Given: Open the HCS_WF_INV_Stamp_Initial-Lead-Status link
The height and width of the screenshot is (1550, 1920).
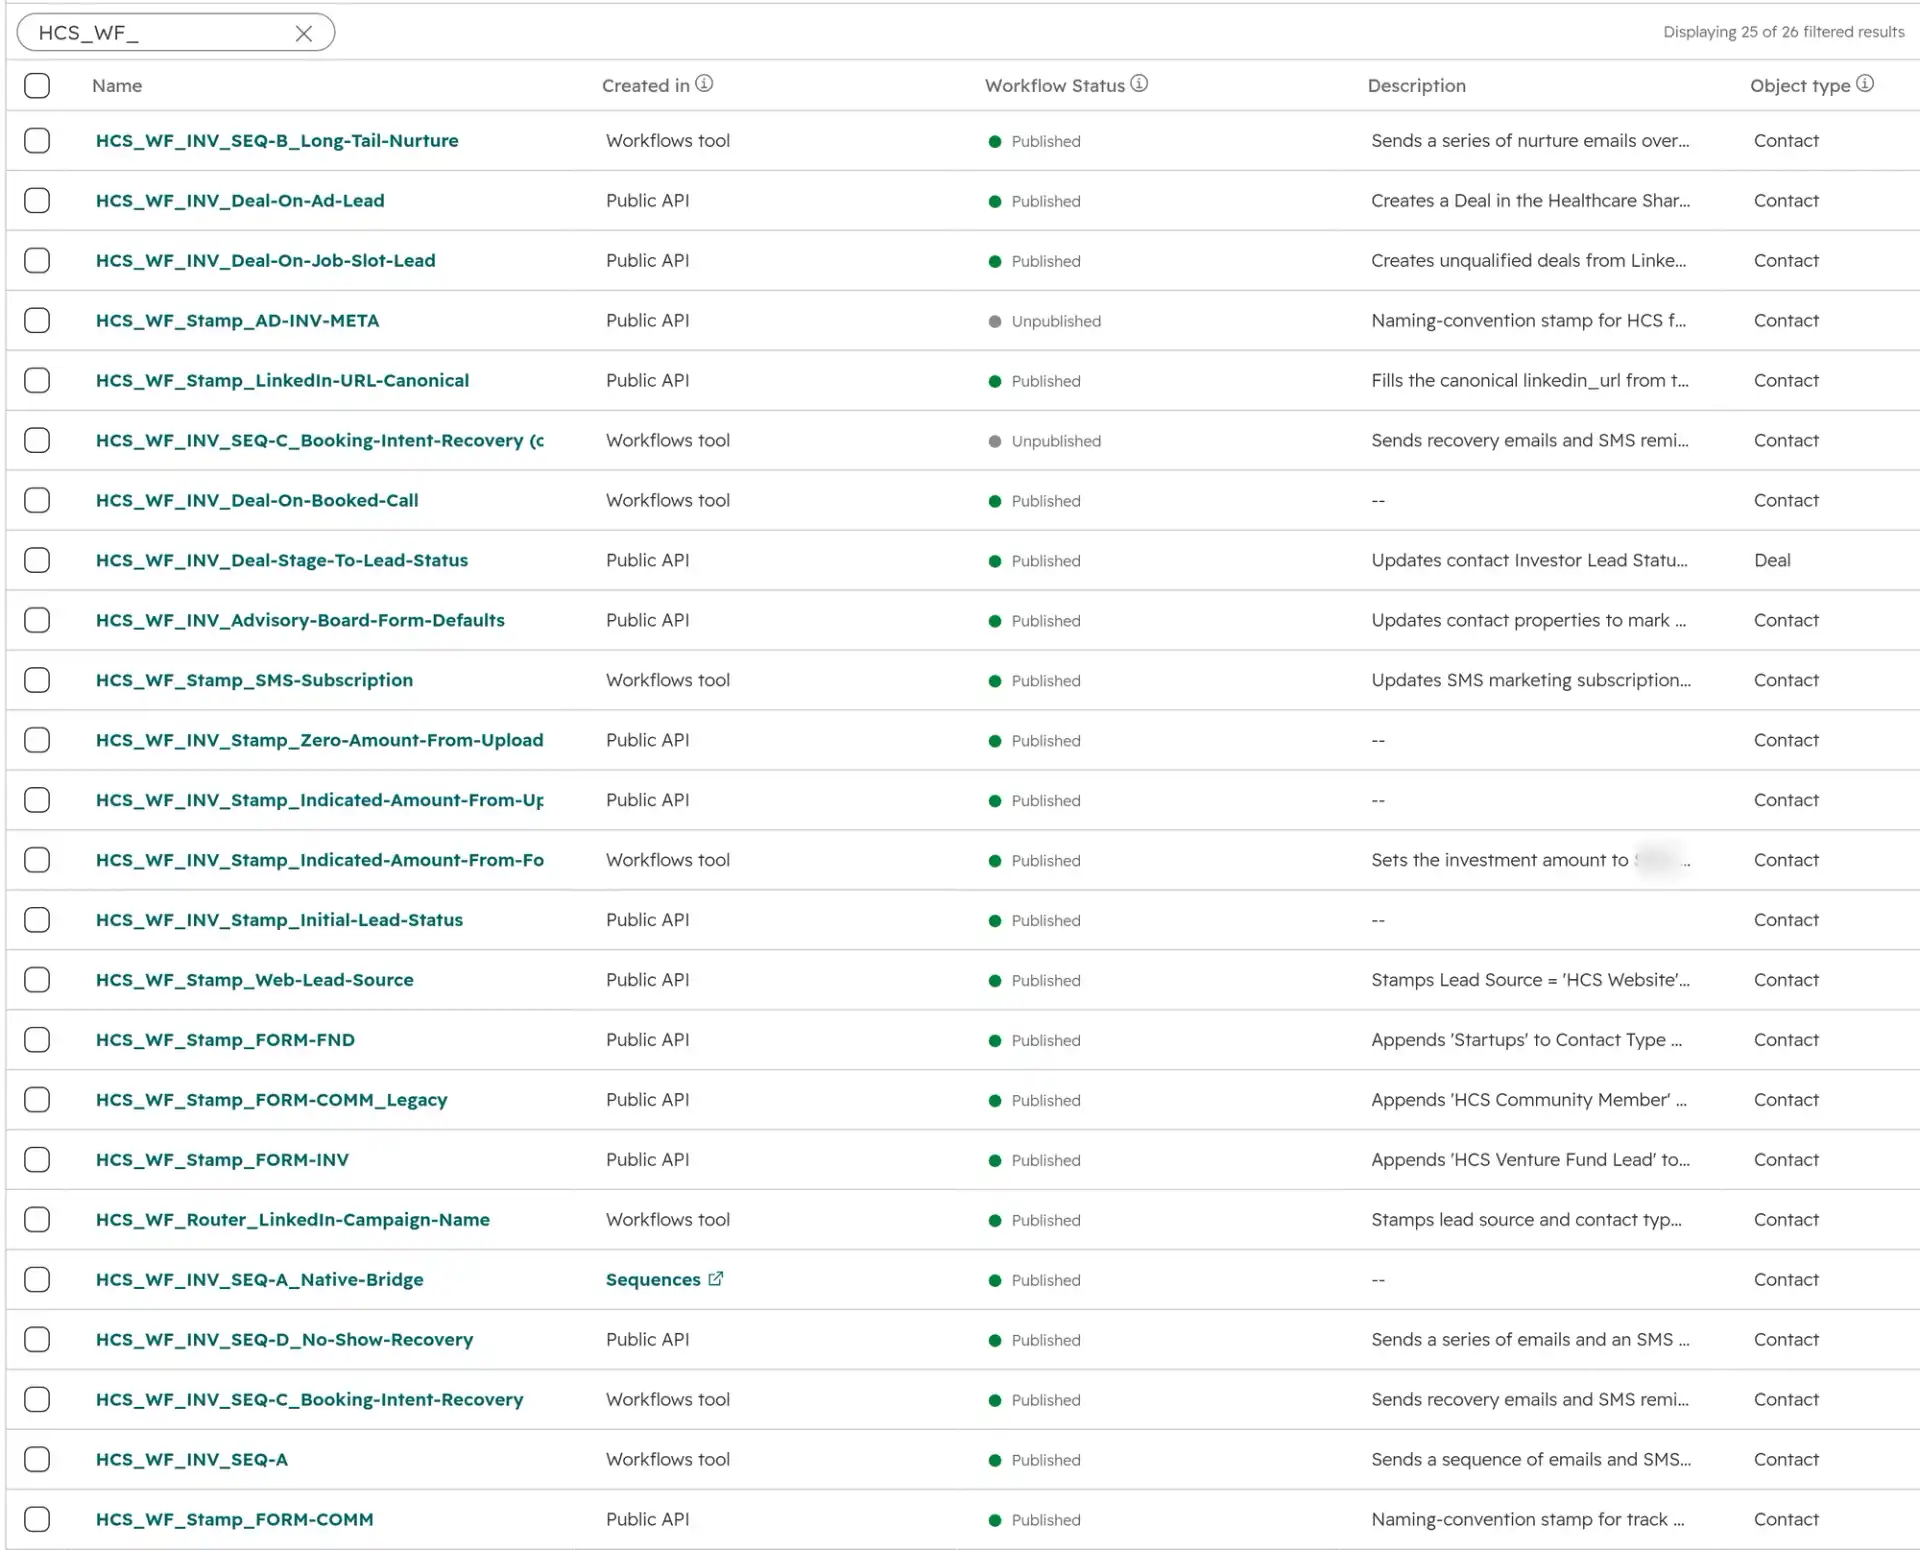Looking at the screenshot, I should [x=279, y=920].
